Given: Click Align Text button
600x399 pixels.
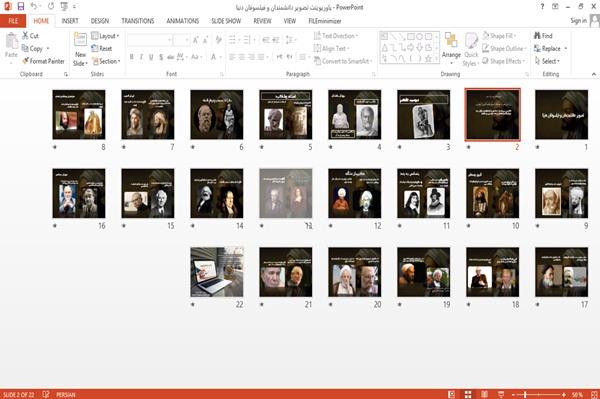Looking at the screenshot, I should pyautogui.click(x=331, y=49).
